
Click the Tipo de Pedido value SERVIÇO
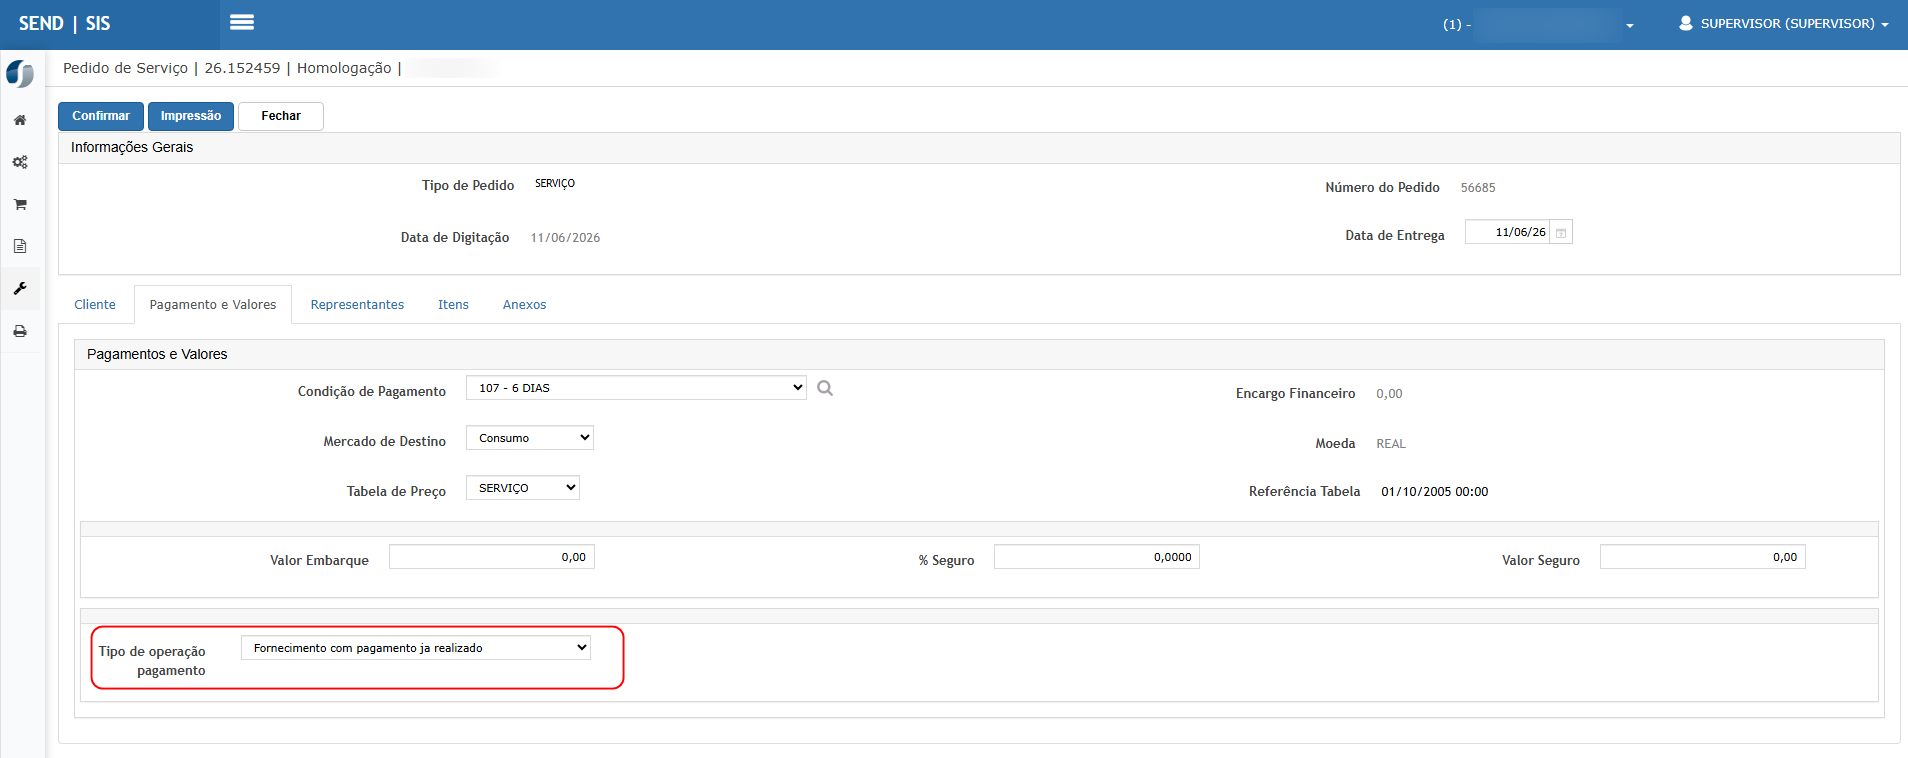tap(555, 184)
